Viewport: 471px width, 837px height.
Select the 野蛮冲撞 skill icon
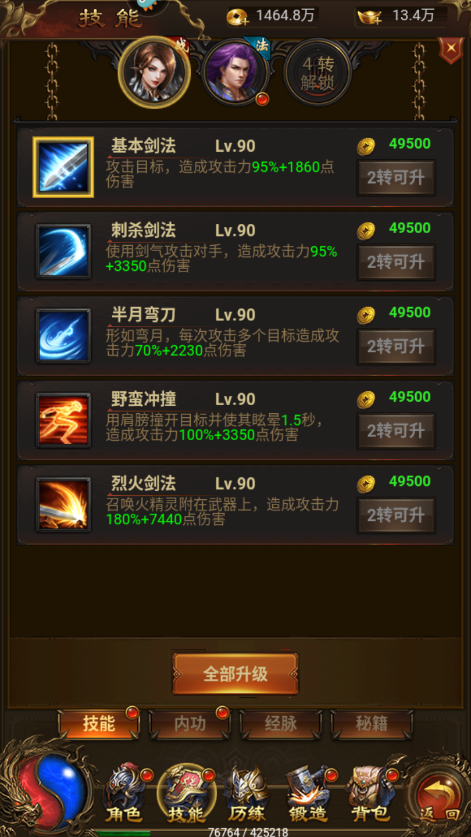click(63, 420)
